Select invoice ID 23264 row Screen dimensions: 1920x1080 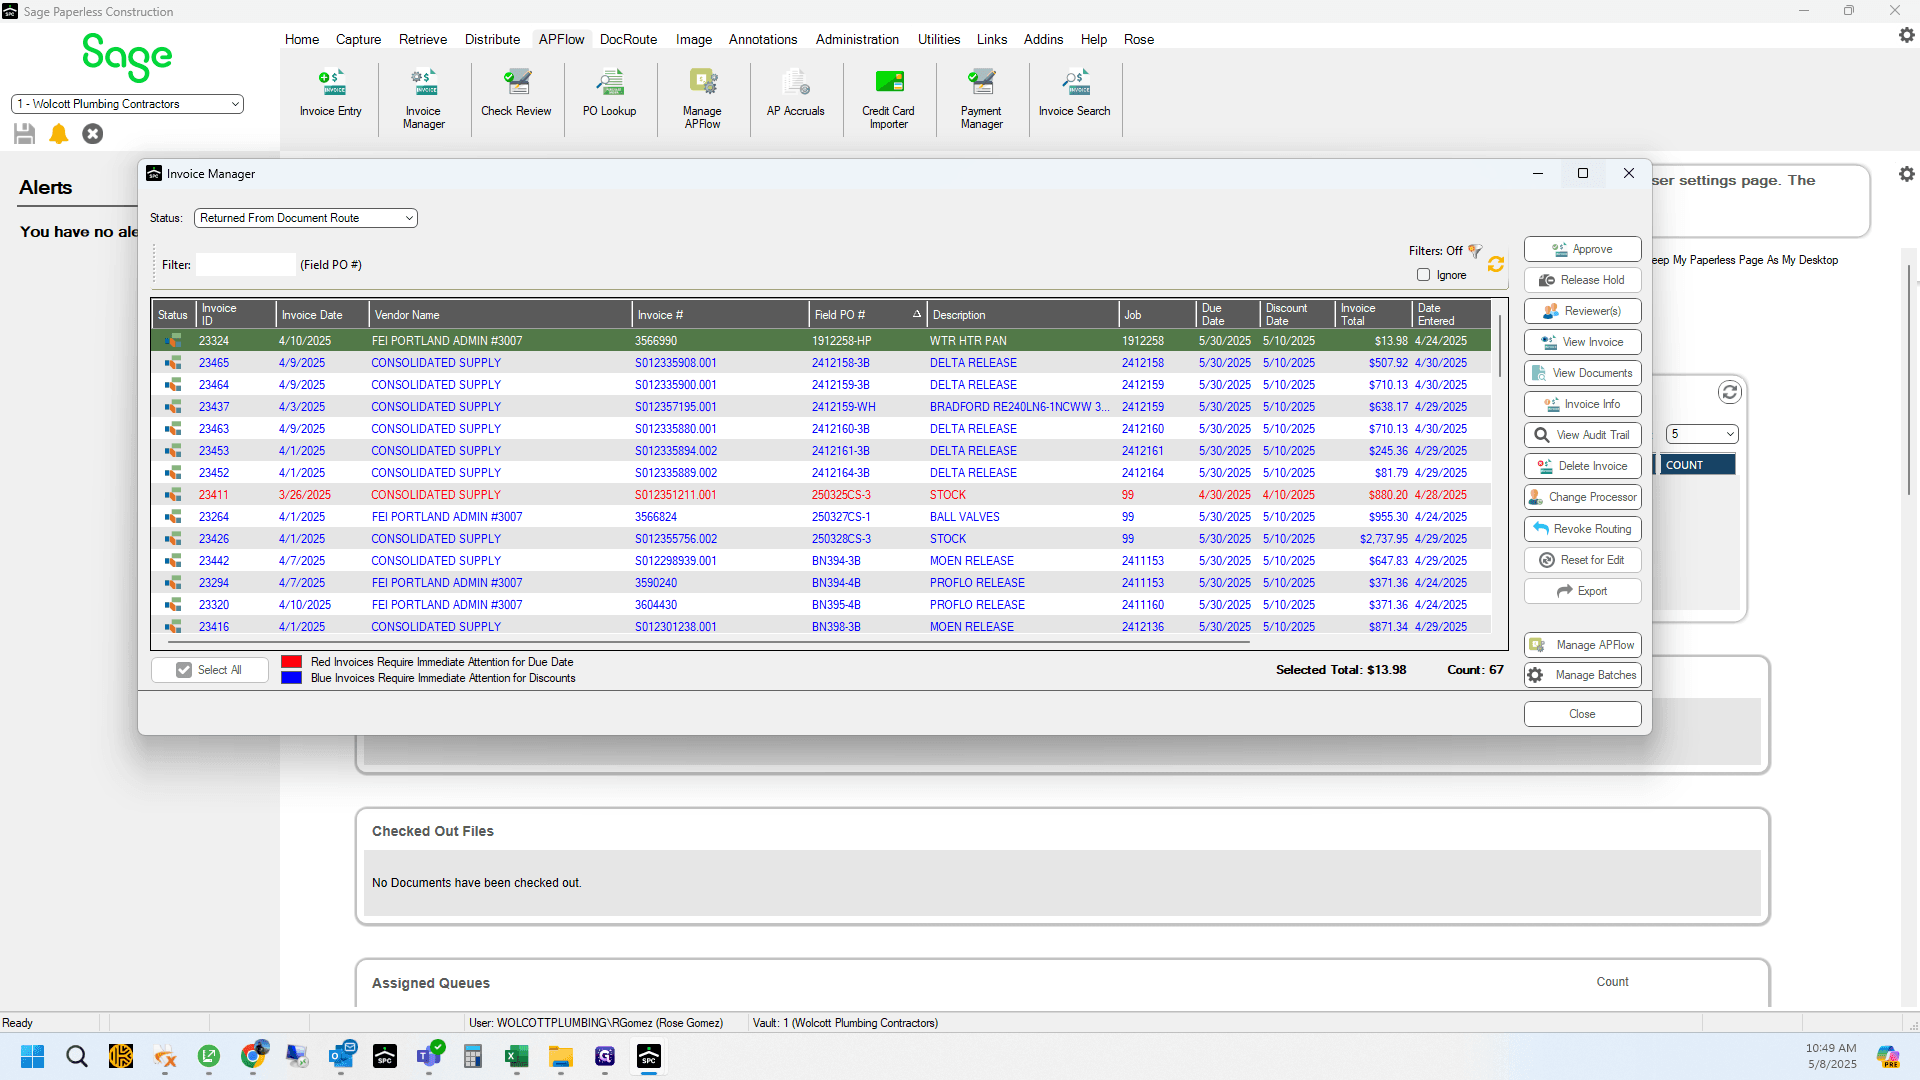[x=821, y=517]
